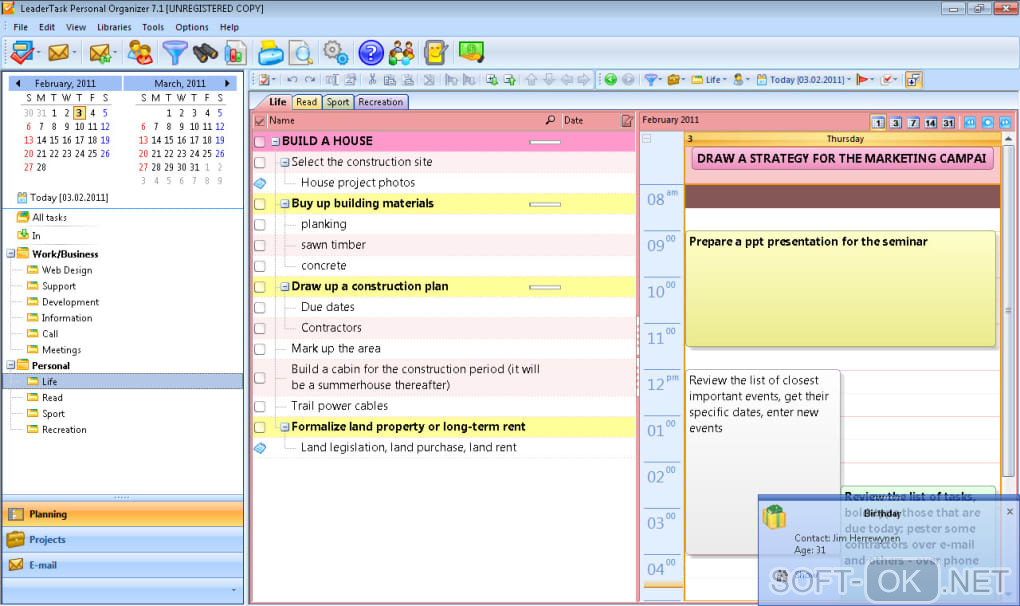Click the highlighted panel layout icon at toolbar end
This screenshot has width=1020, height=606.
coord(913,79)
